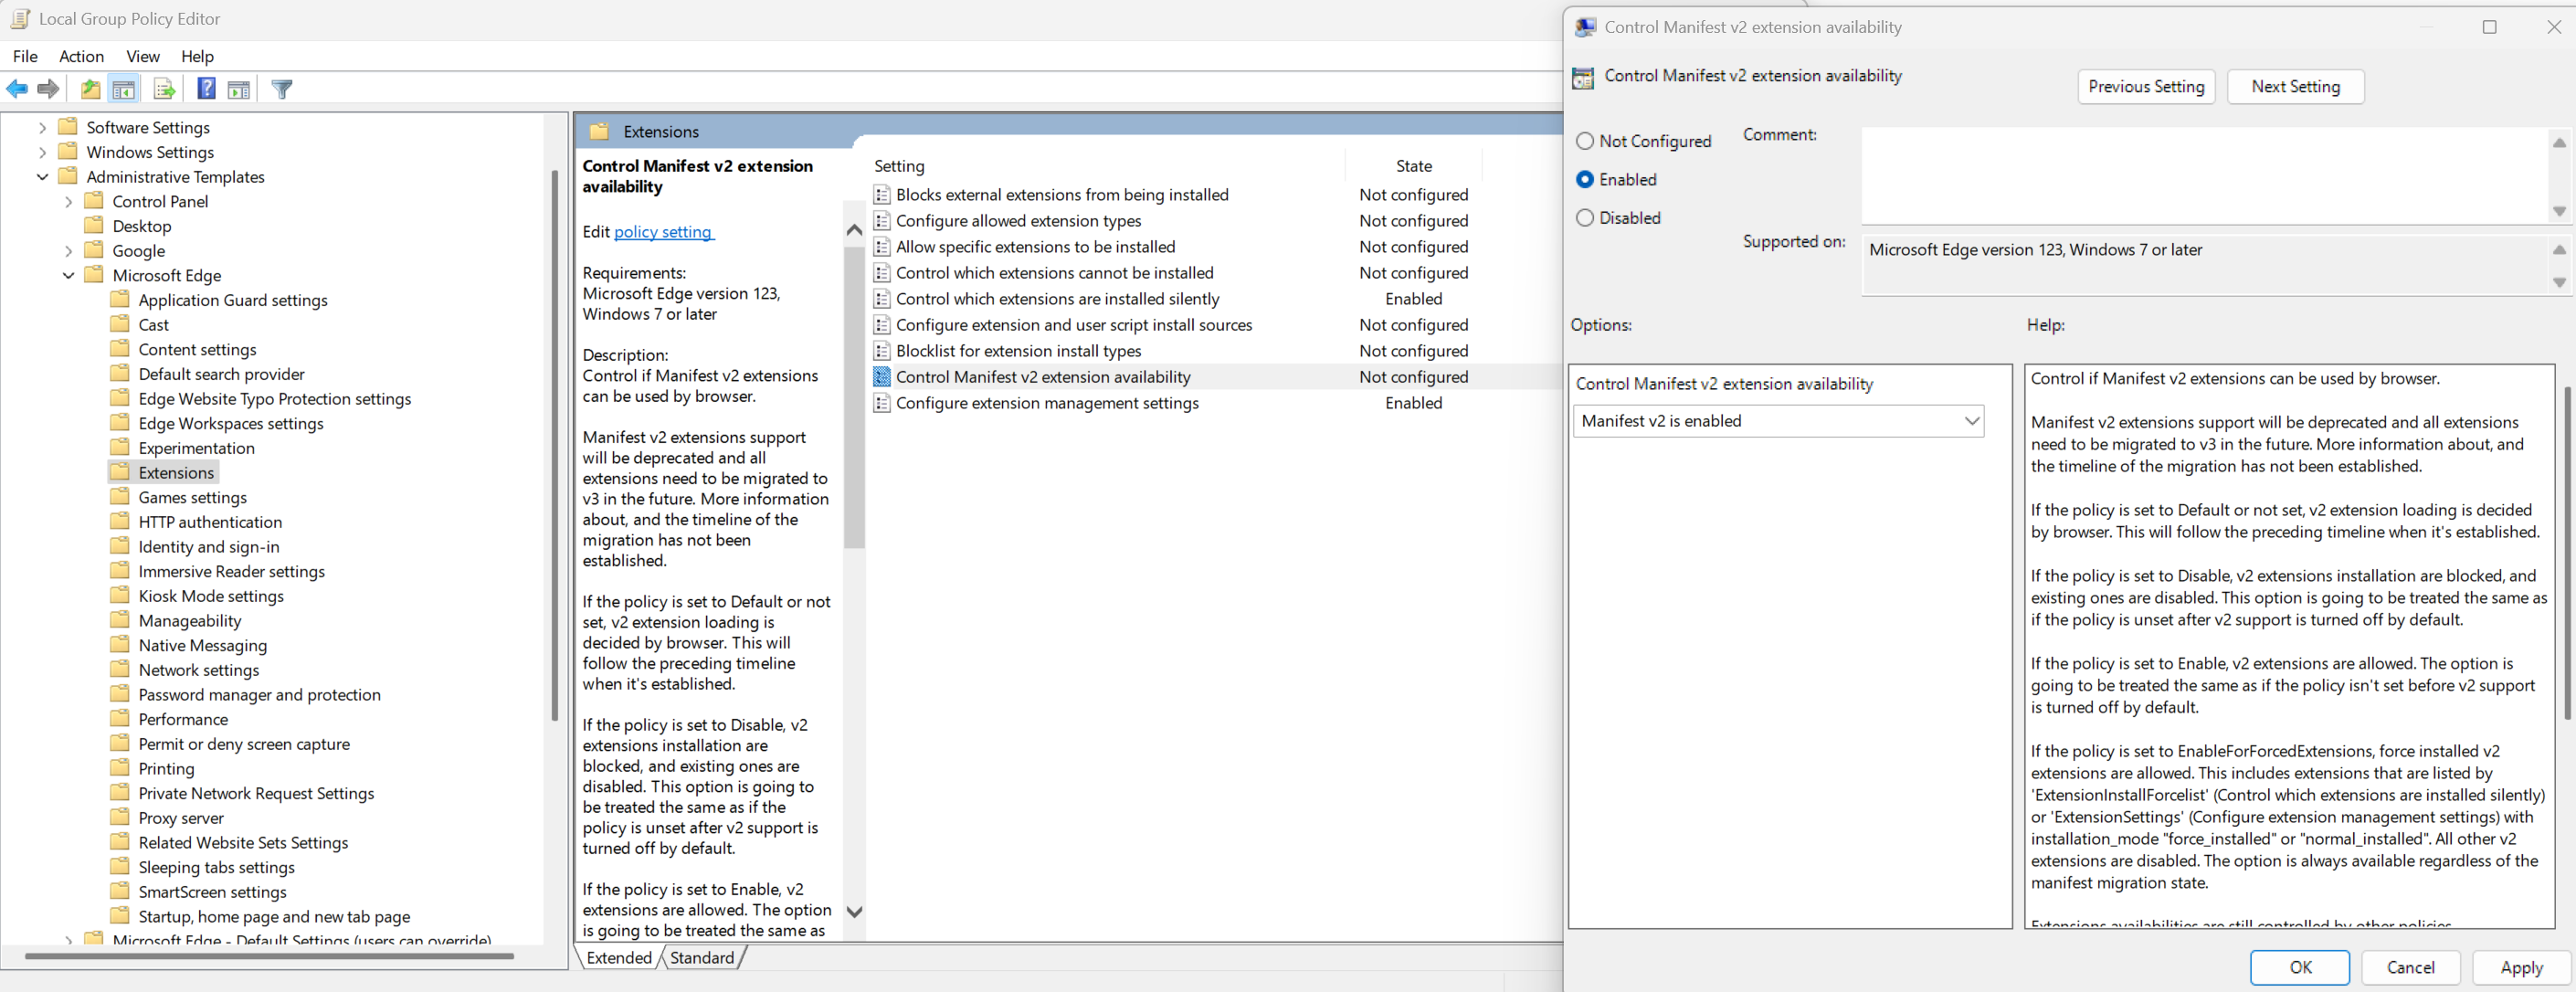
Task: Click the State column header
Action: pos(1414,166)
